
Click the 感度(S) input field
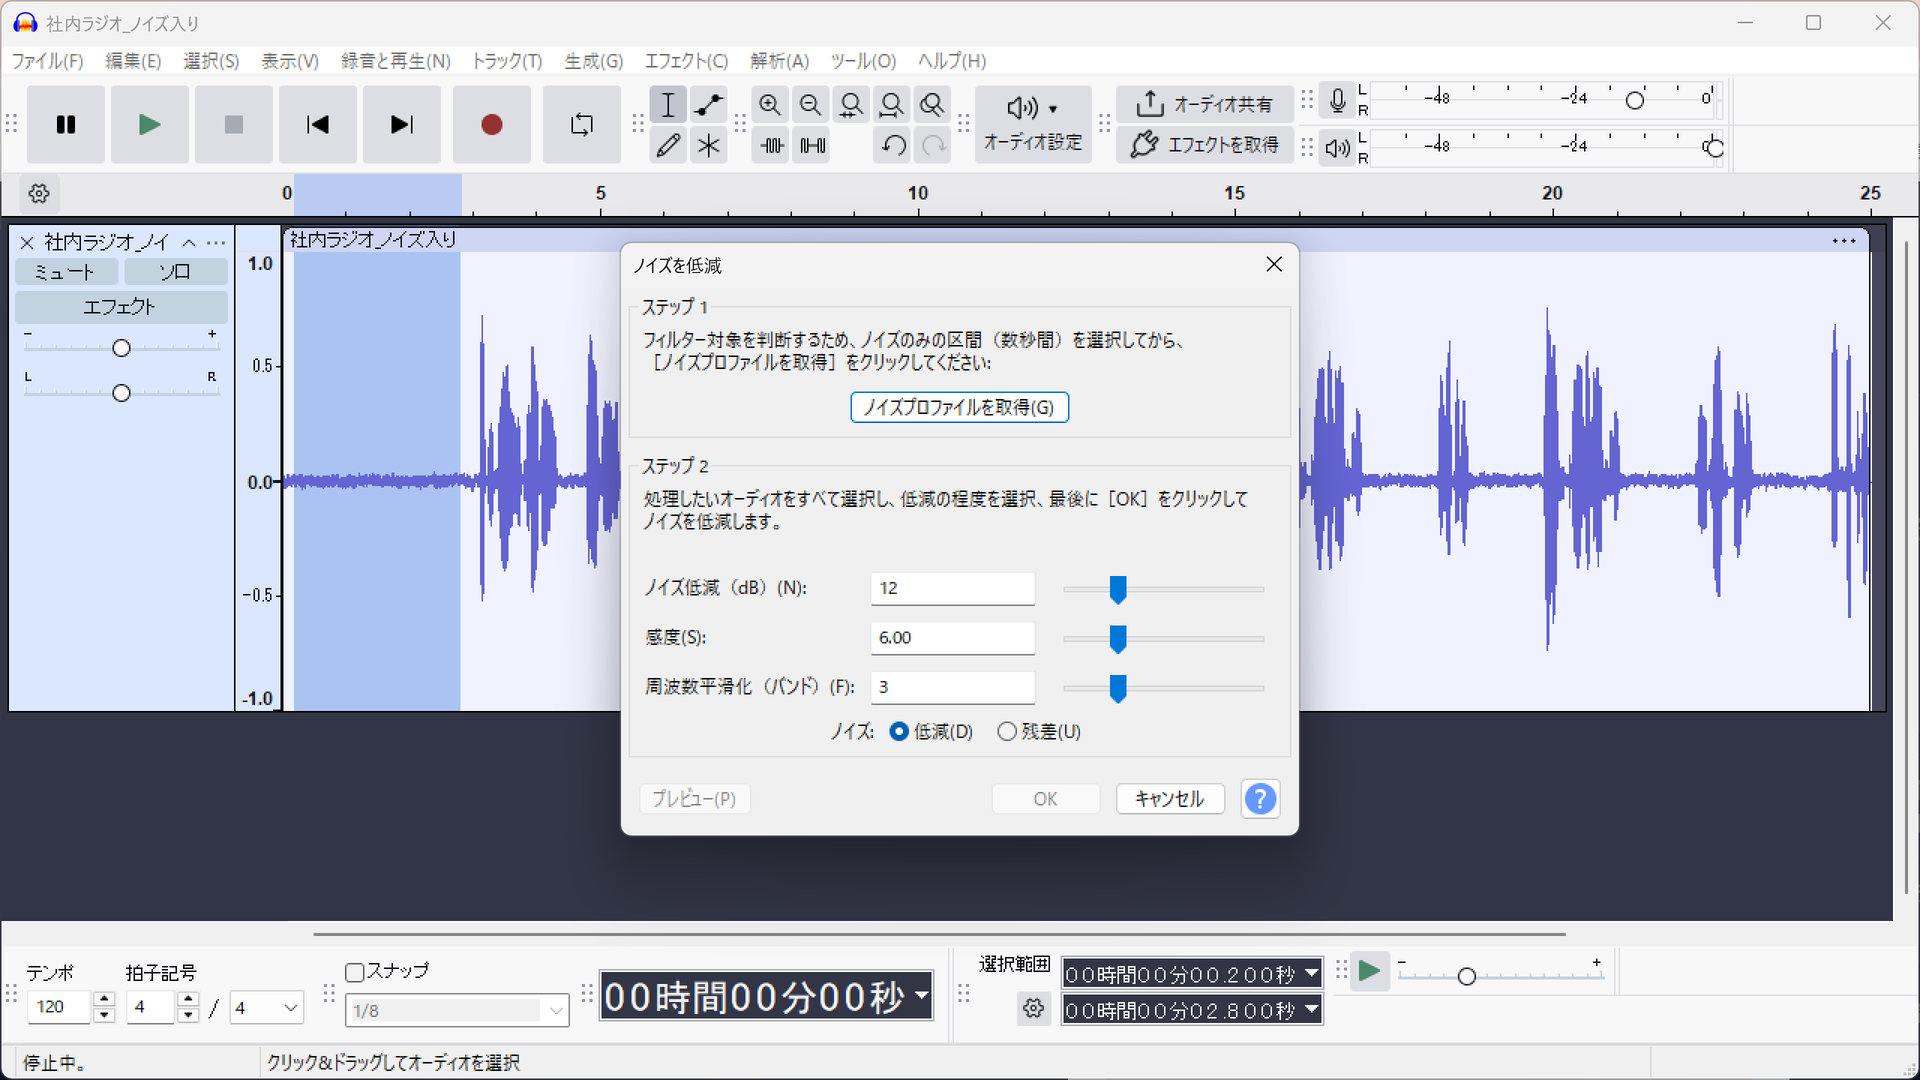[953, 638]
